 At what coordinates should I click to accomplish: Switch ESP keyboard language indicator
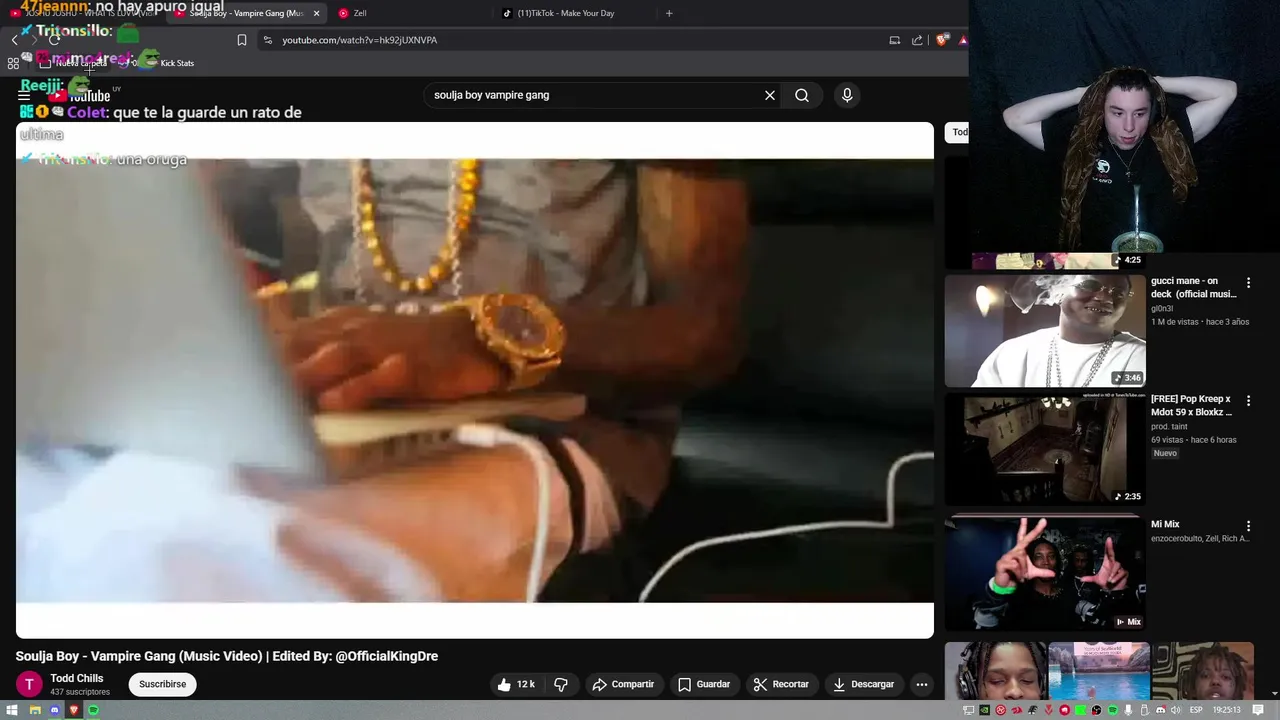pyautogui.click(x=1196, y=710)
